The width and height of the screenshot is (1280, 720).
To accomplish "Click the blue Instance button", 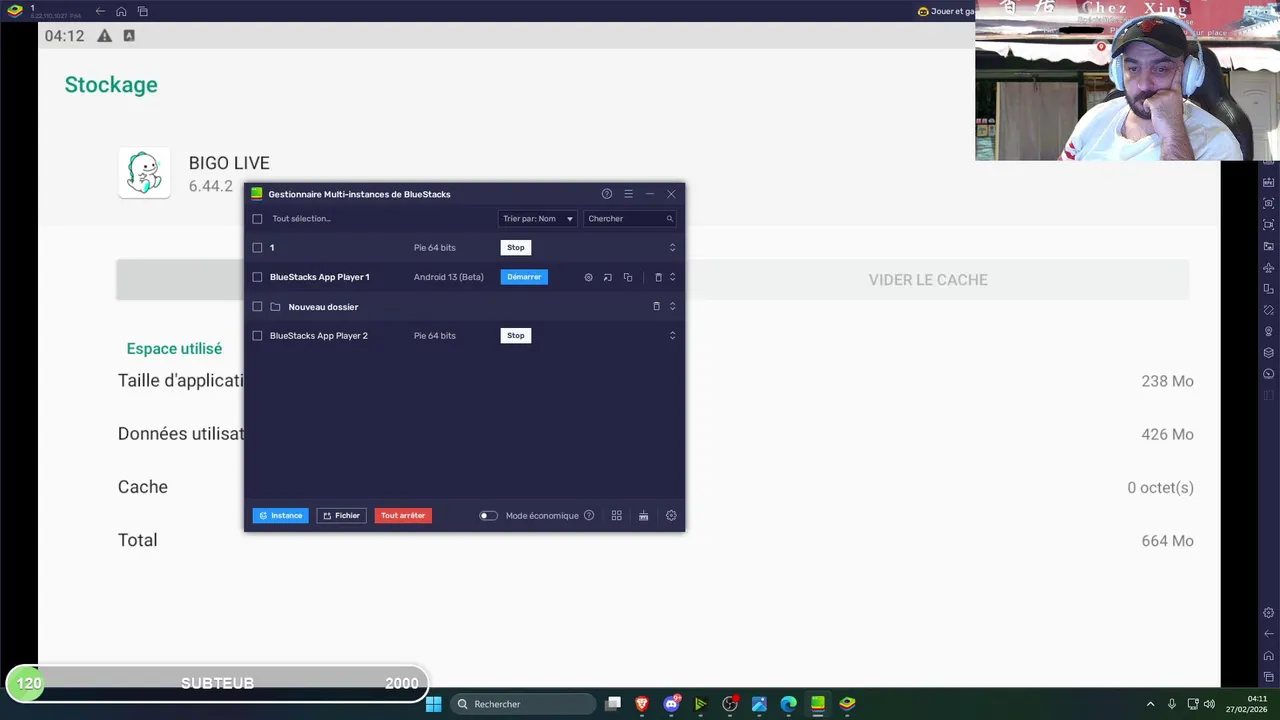I will coord(281,516).
